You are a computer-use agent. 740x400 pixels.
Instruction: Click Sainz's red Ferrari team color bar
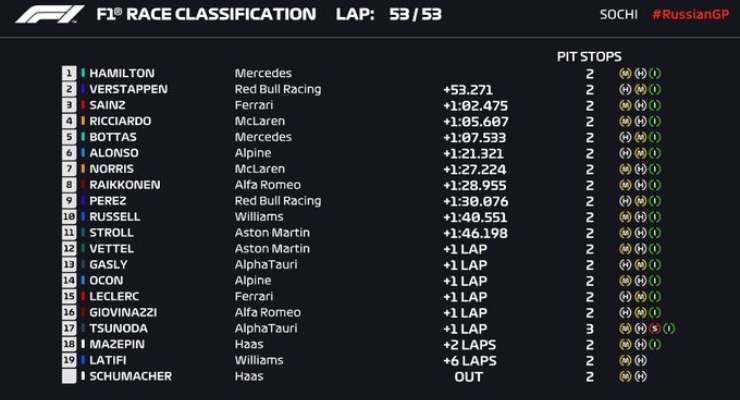pos(83,105)
